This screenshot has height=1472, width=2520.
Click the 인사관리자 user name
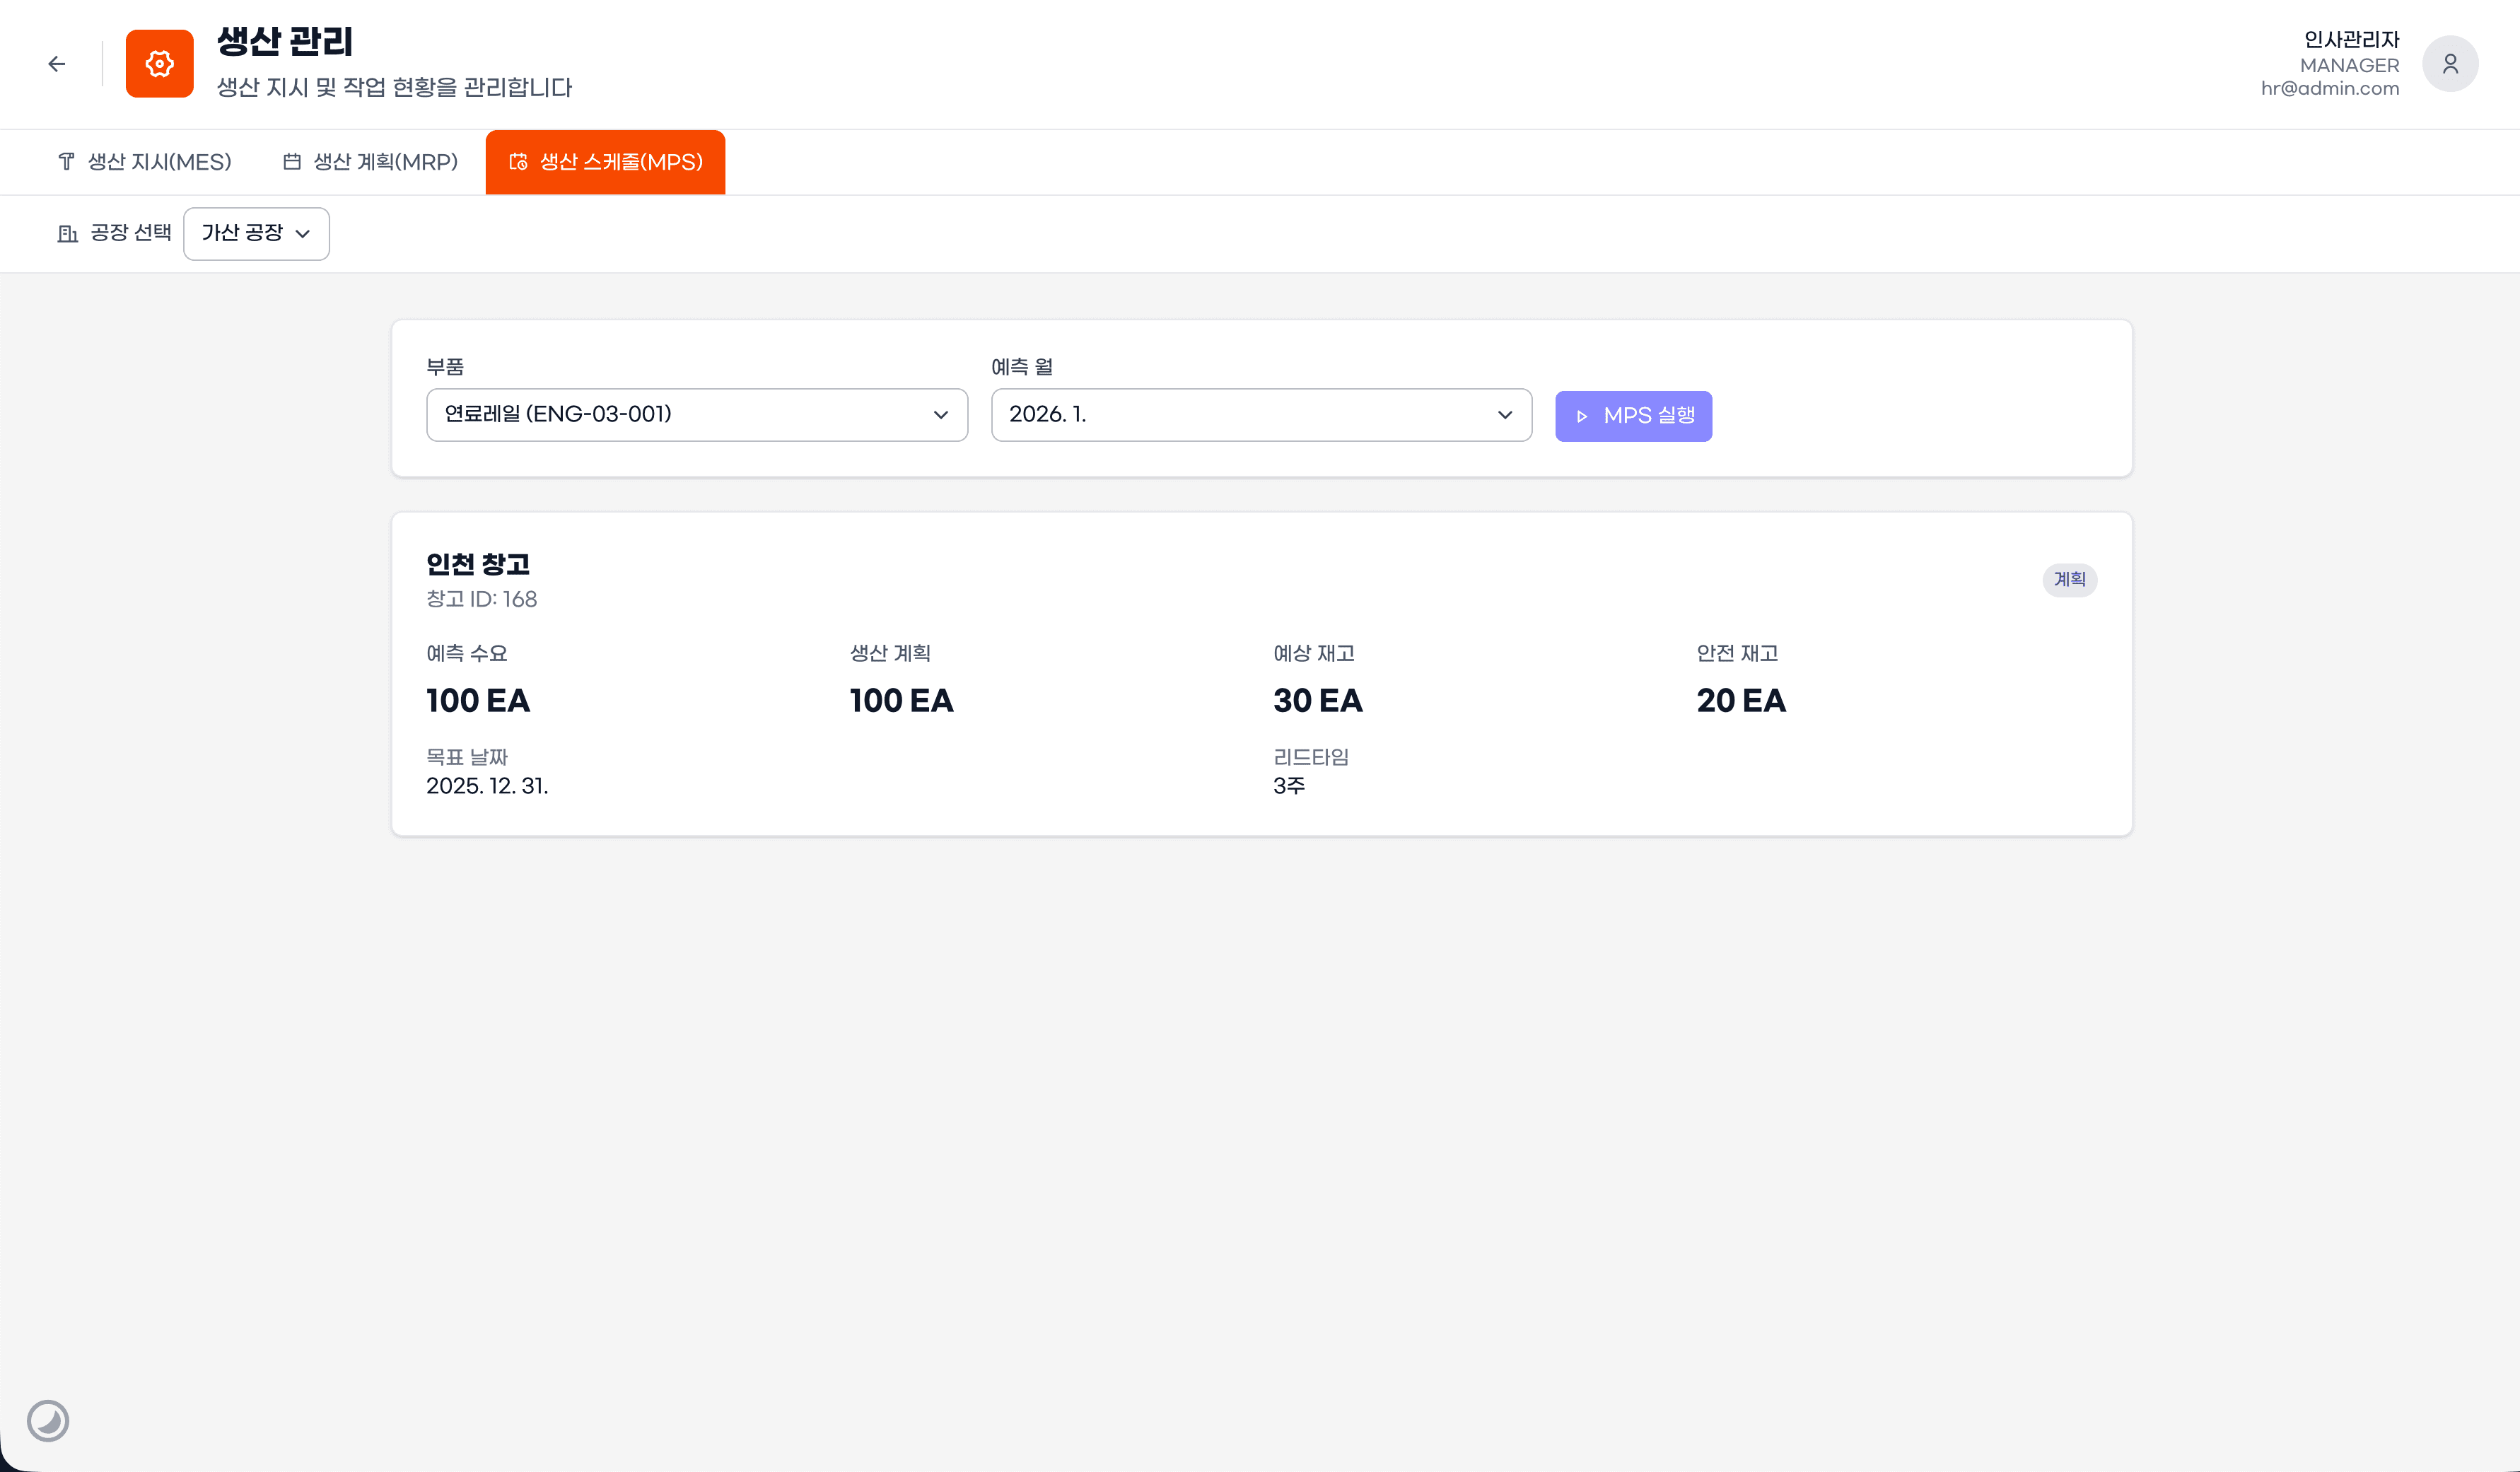2350,39
